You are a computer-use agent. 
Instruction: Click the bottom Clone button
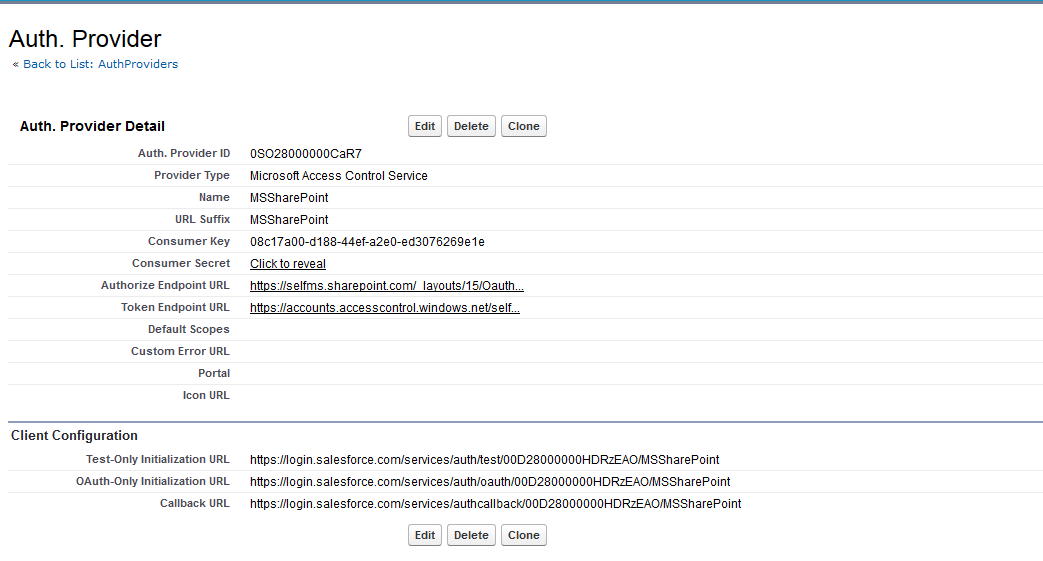(523, 534)
